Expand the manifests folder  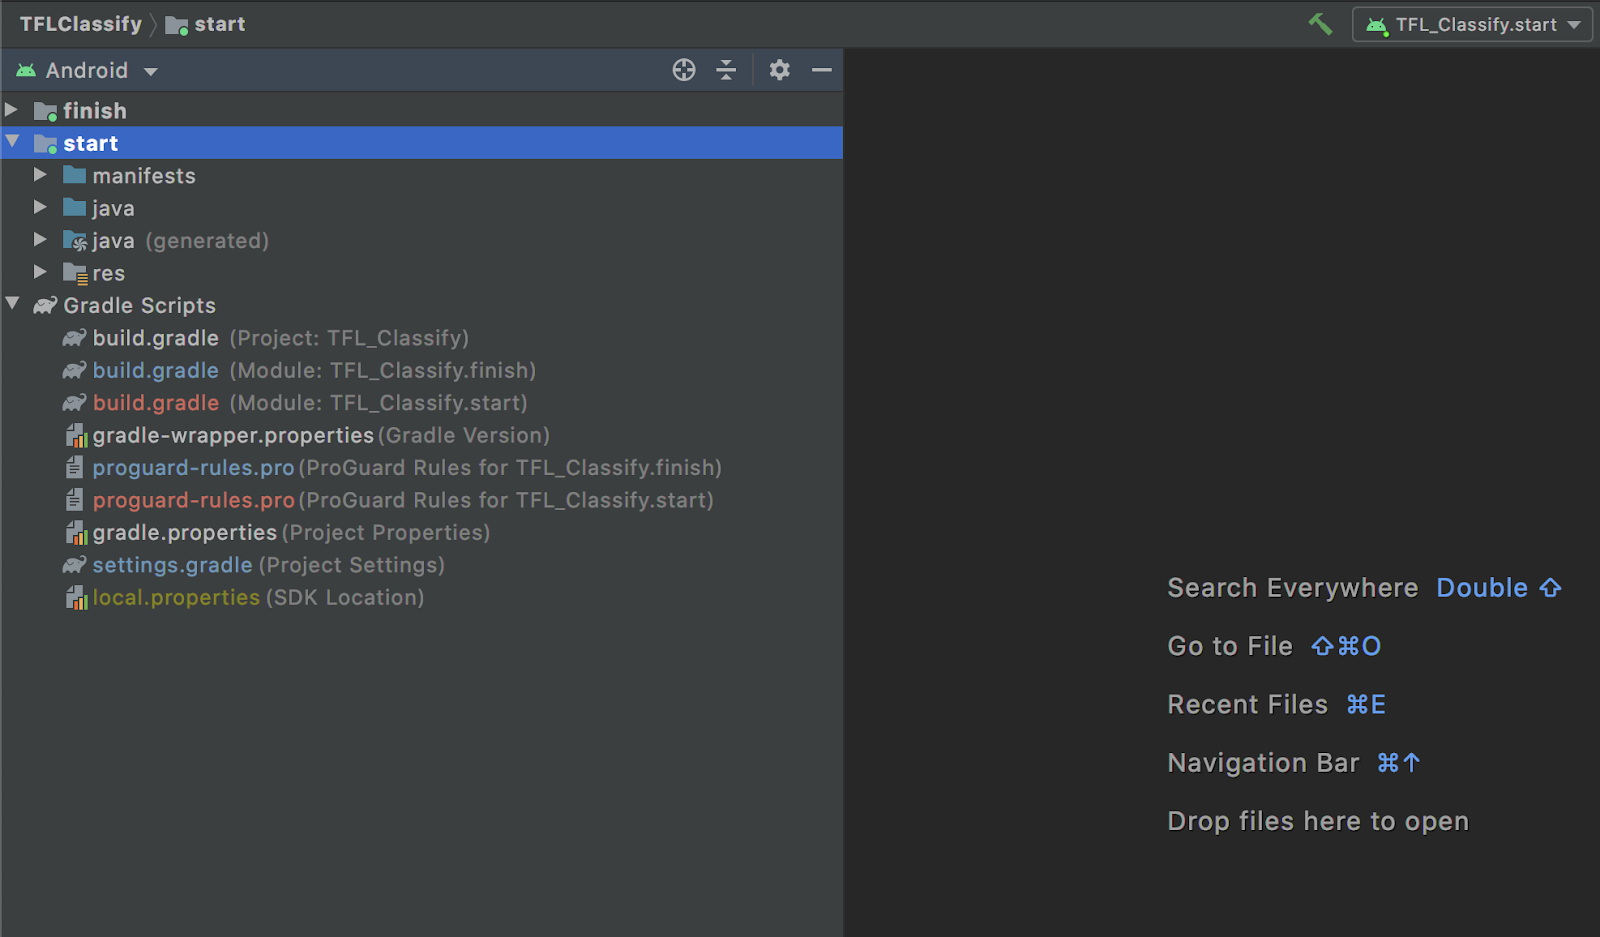40,175
